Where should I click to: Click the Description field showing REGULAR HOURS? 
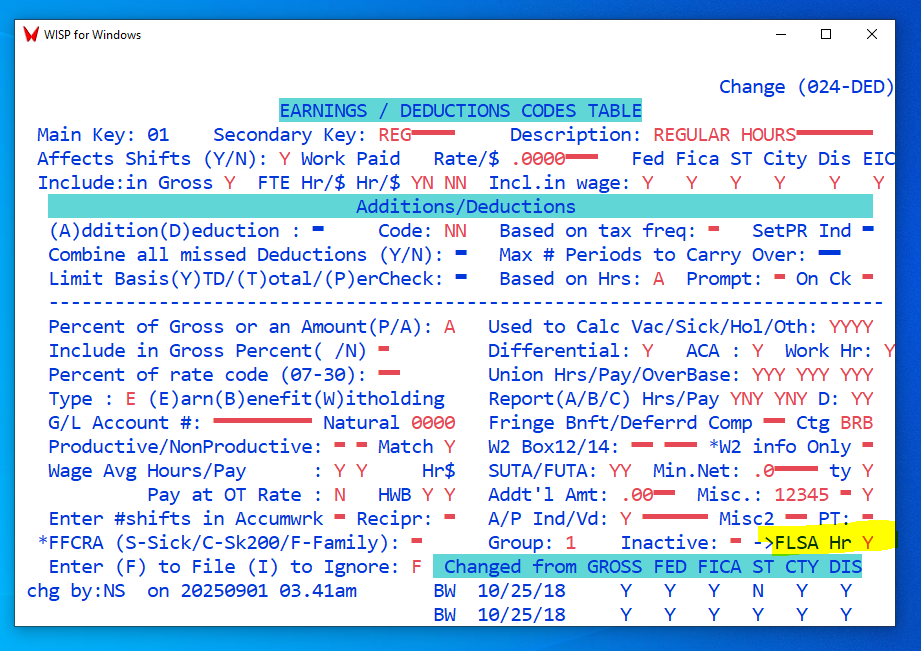pyautogui.click(x=762, y=135)
